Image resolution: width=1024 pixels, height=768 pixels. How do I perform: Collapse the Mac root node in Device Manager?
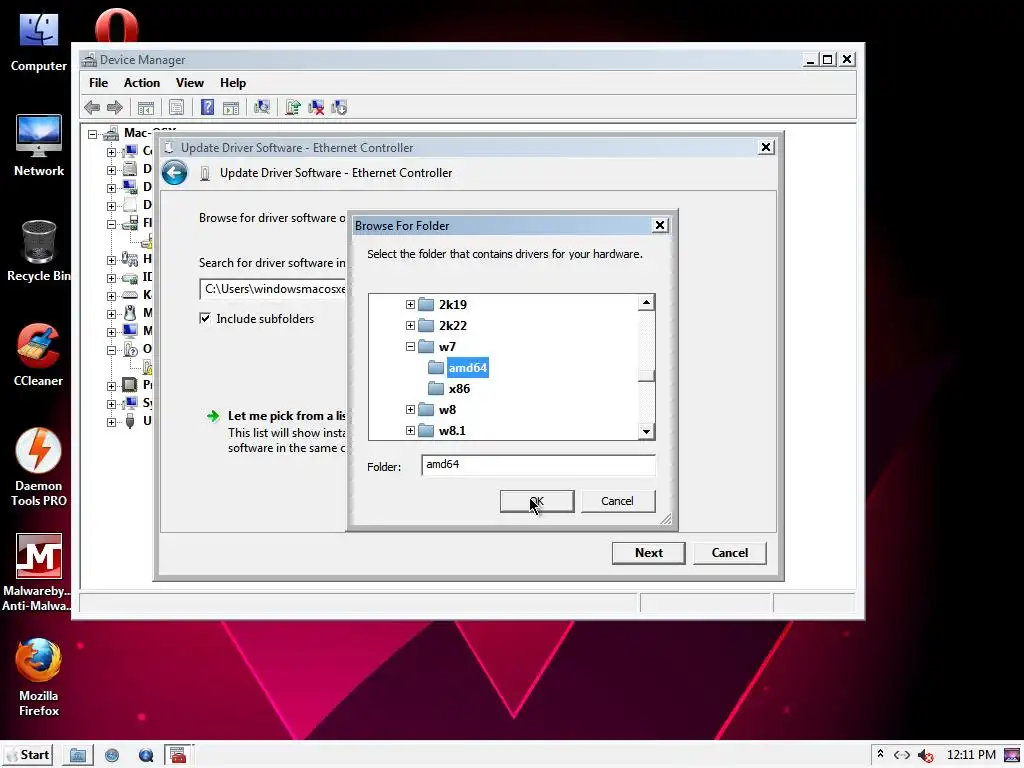point(93,134)
